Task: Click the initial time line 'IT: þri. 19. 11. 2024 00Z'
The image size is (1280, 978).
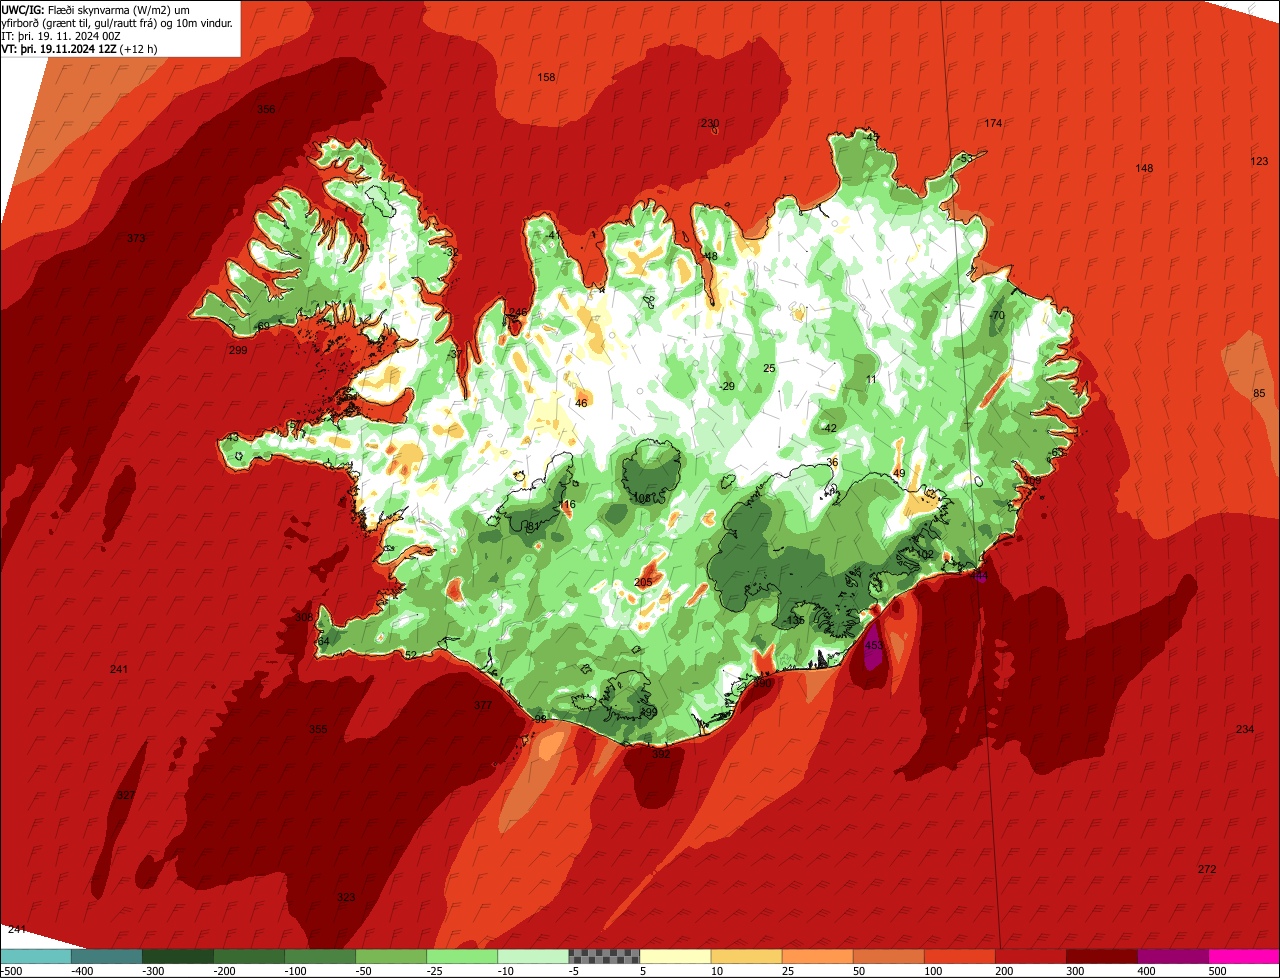Action: pyautogui.click(x=61, y=36)
